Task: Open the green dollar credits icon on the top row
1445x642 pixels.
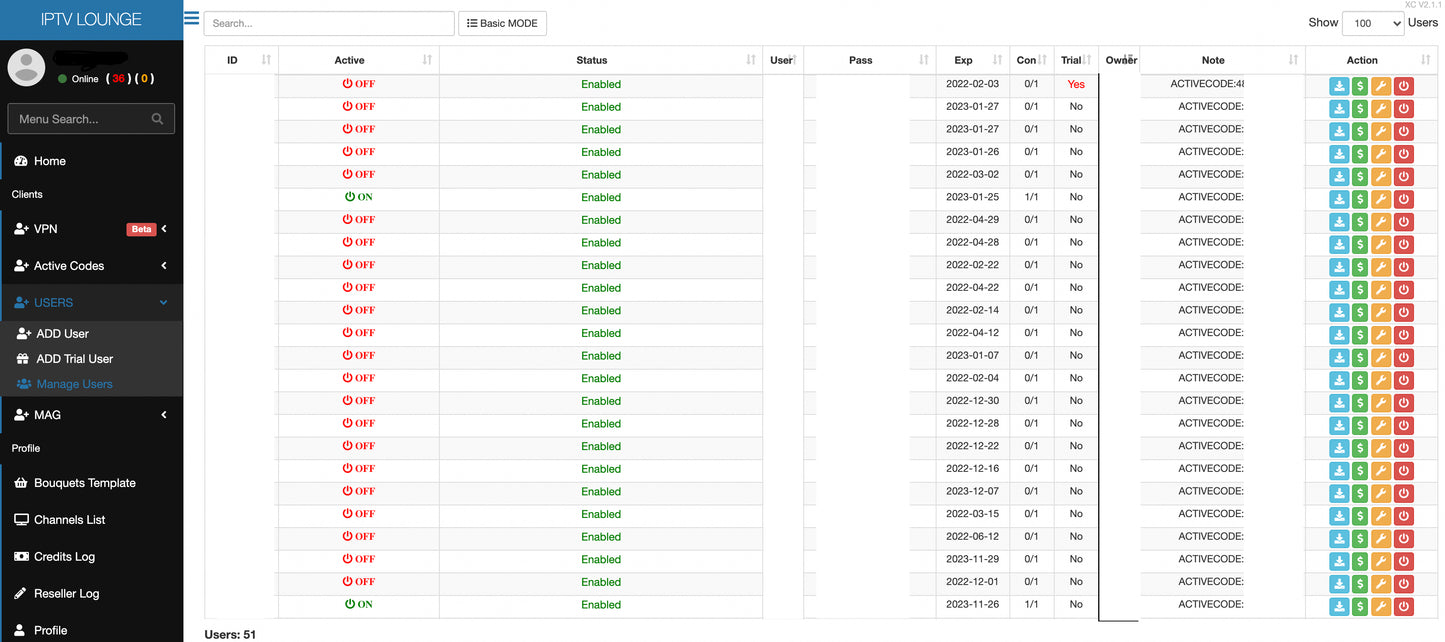Action: (x=1360, y=86)
